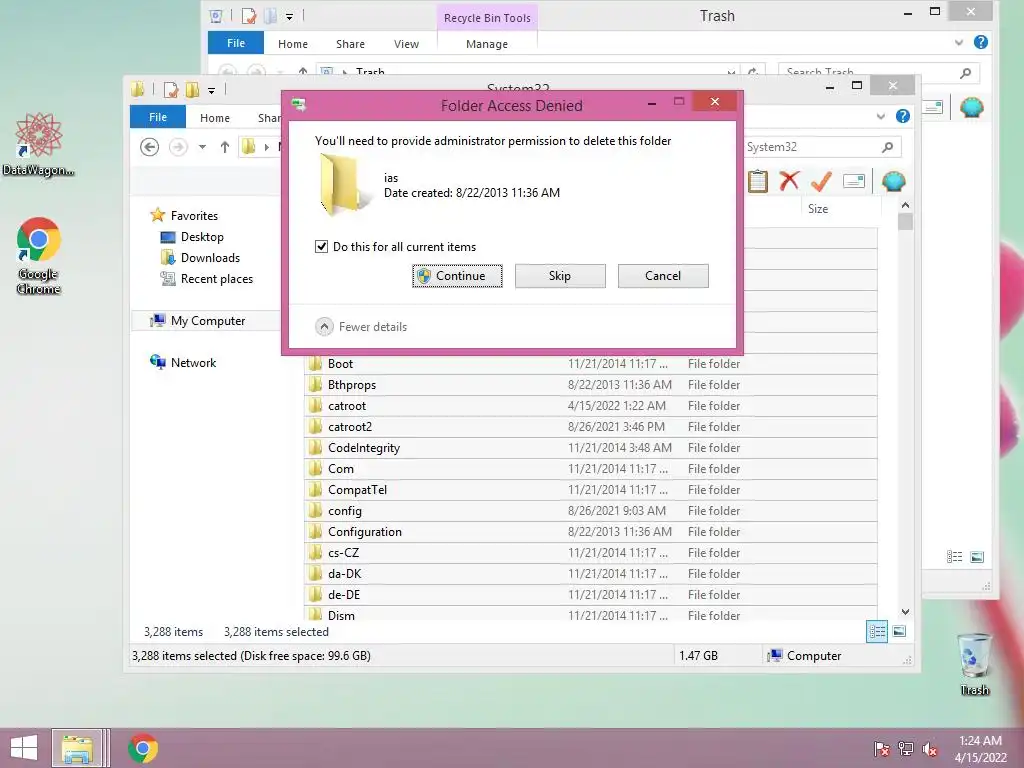The image size is (1024, 768).
Task: Open the Windows Start button
Action: click(x=24, y=748)
